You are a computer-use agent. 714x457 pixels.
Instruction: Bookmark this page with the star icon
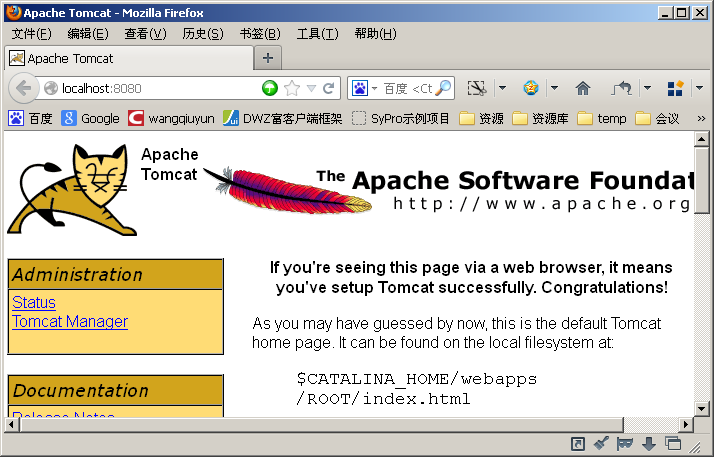291,88
